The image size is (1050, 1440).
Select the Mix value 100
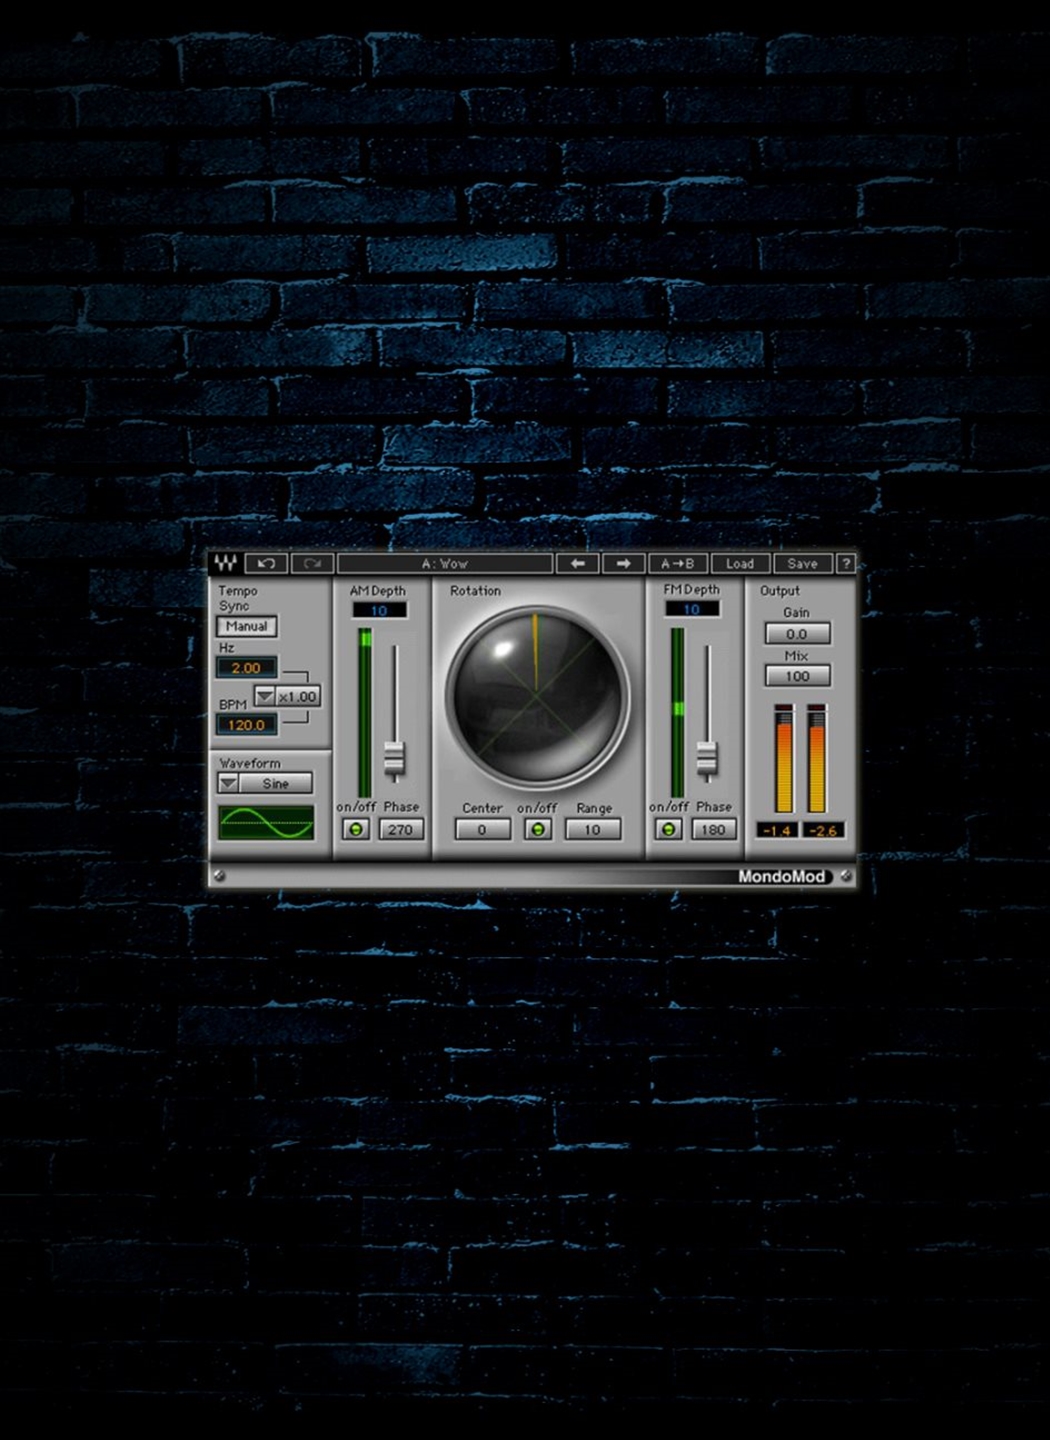pyautogui.click(x=797, y=676)
